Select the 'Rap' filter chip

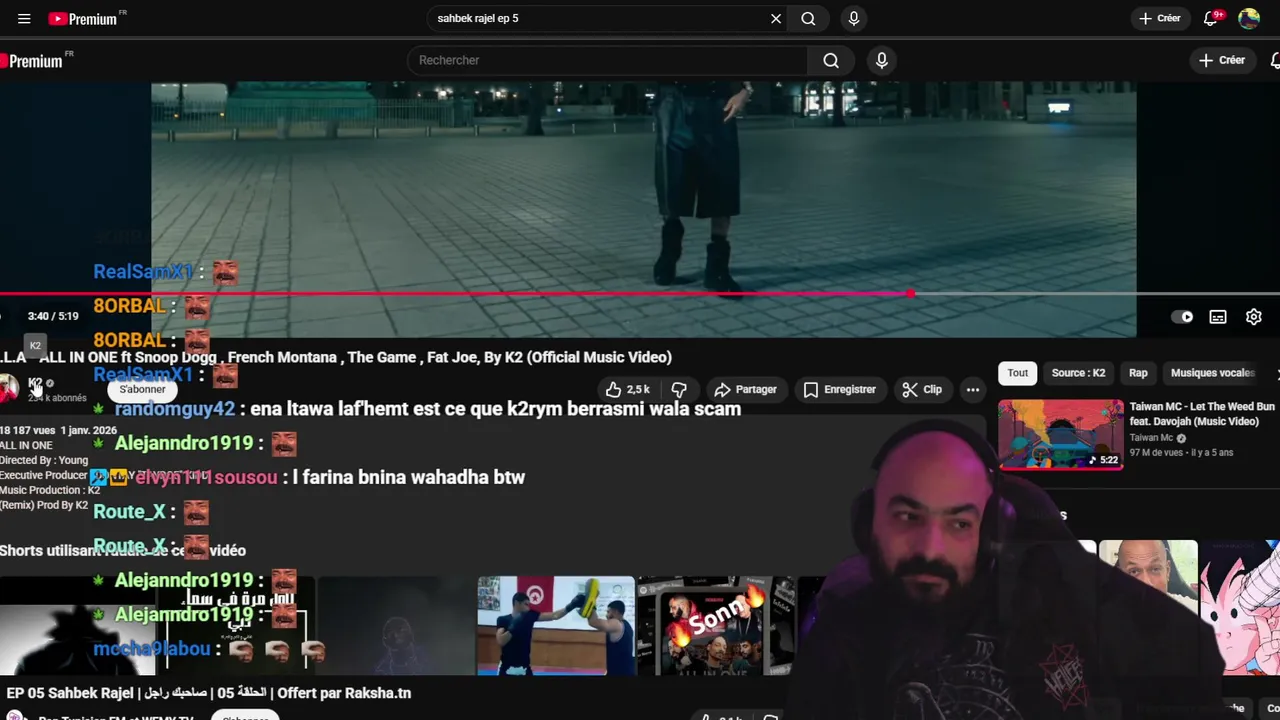click(x=1138, y=373)
